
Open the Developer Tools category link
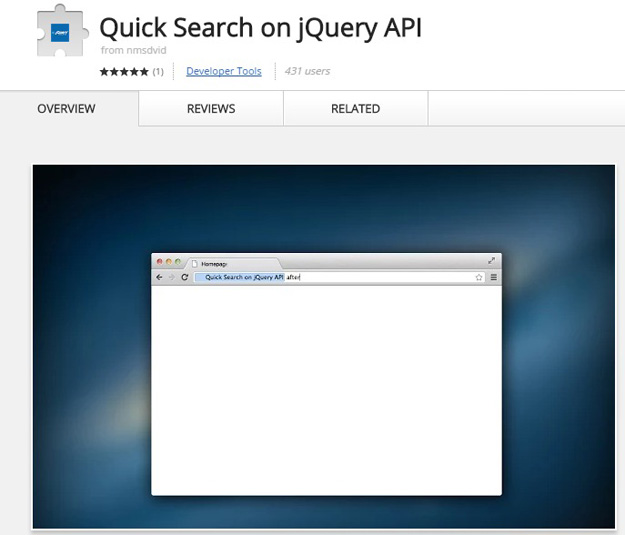(224, 71)
